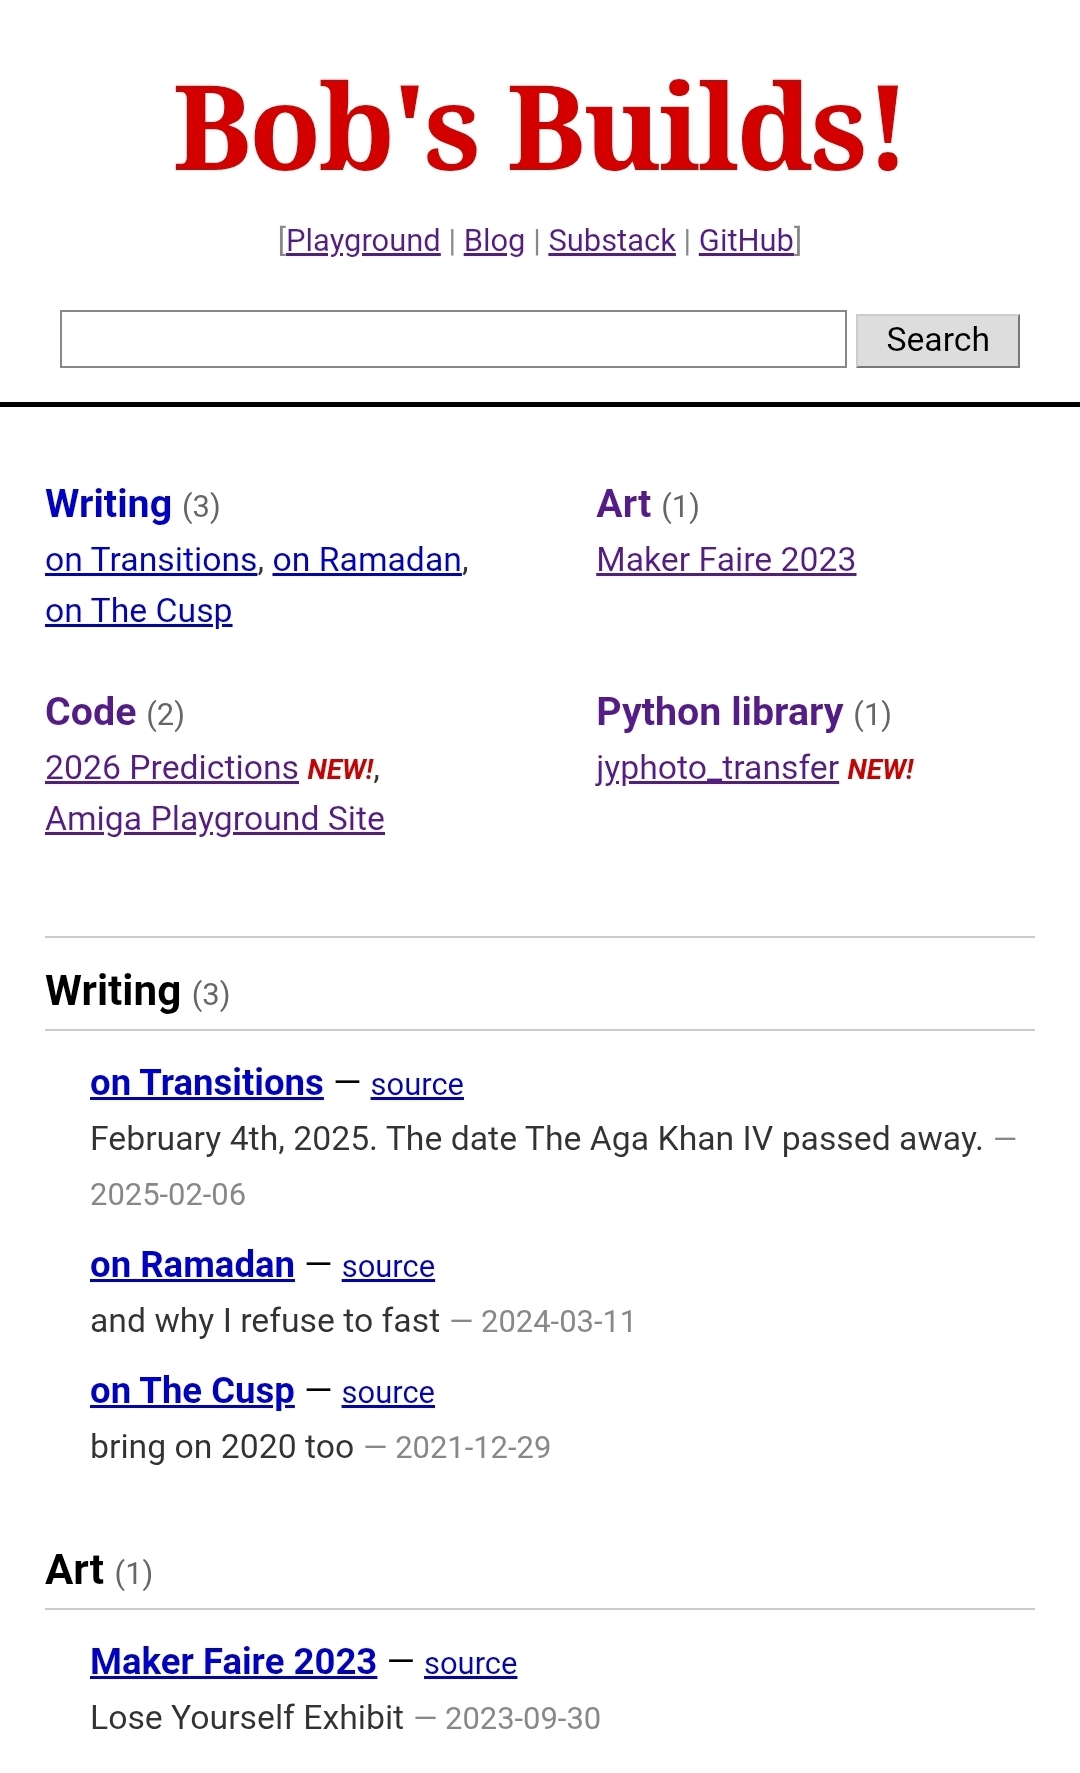
Task: View source link beside bold on Transitions
Action: point(417,1085)
